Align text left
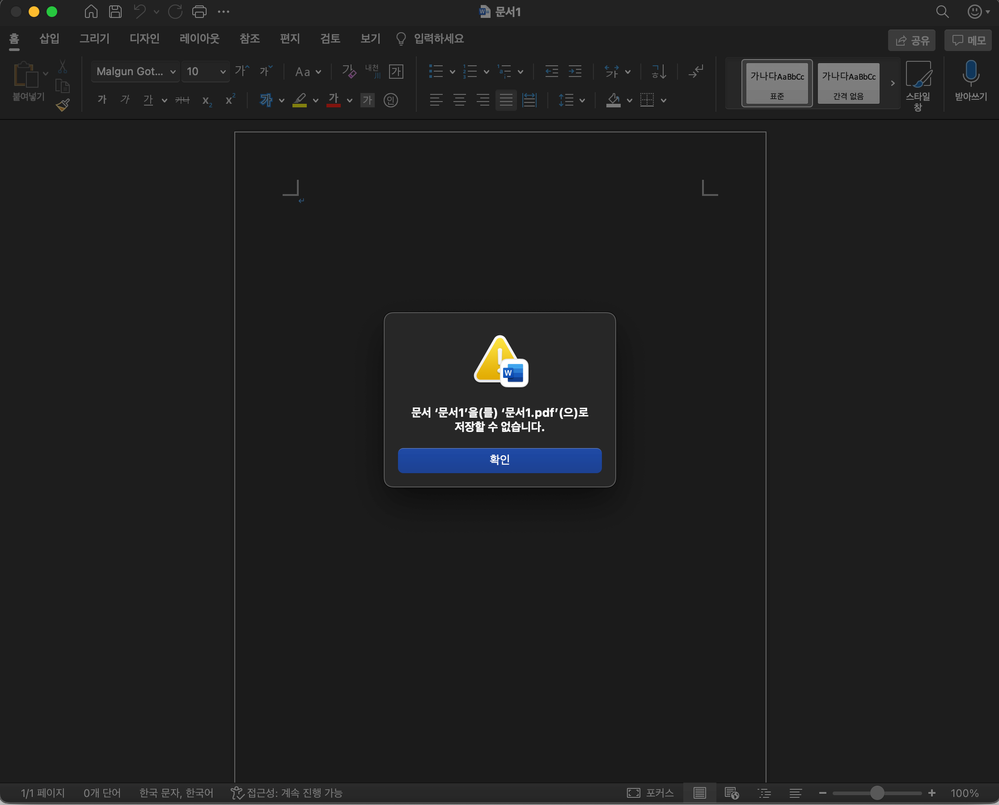This screenshot has width=999, height=805. pos(436,100)
